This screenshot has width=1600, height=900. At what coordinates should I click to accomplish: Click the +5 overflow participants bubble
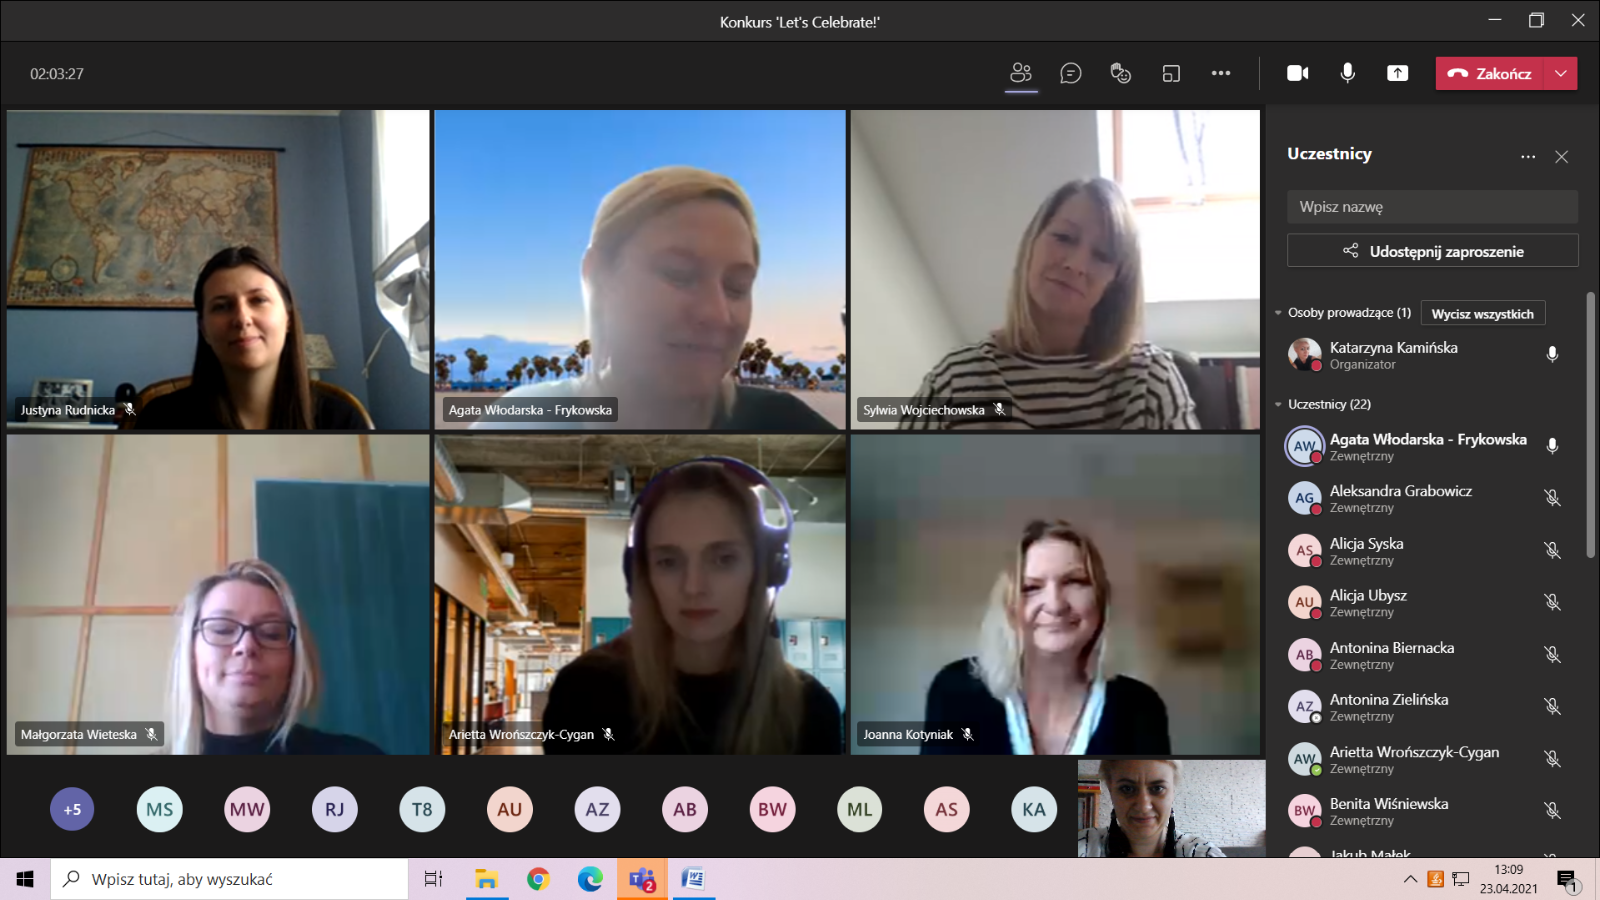point(72,809)
